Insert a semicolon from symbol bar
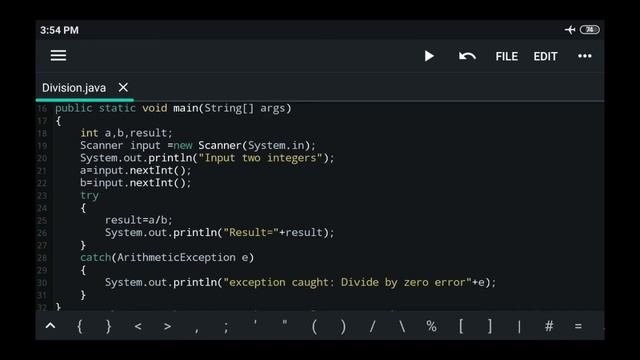 (x=226, y=327)
